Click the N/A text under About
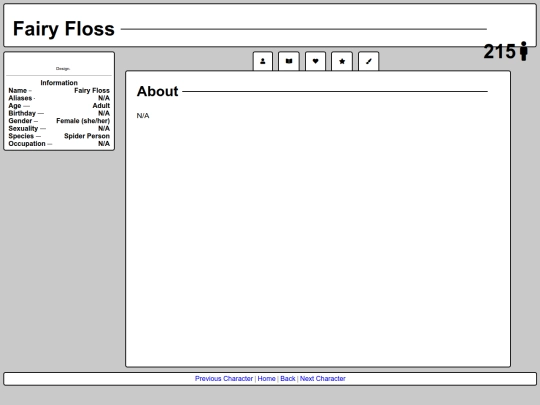Image resolution: width=540 pixels, height=405 pixels. point(143,116)
